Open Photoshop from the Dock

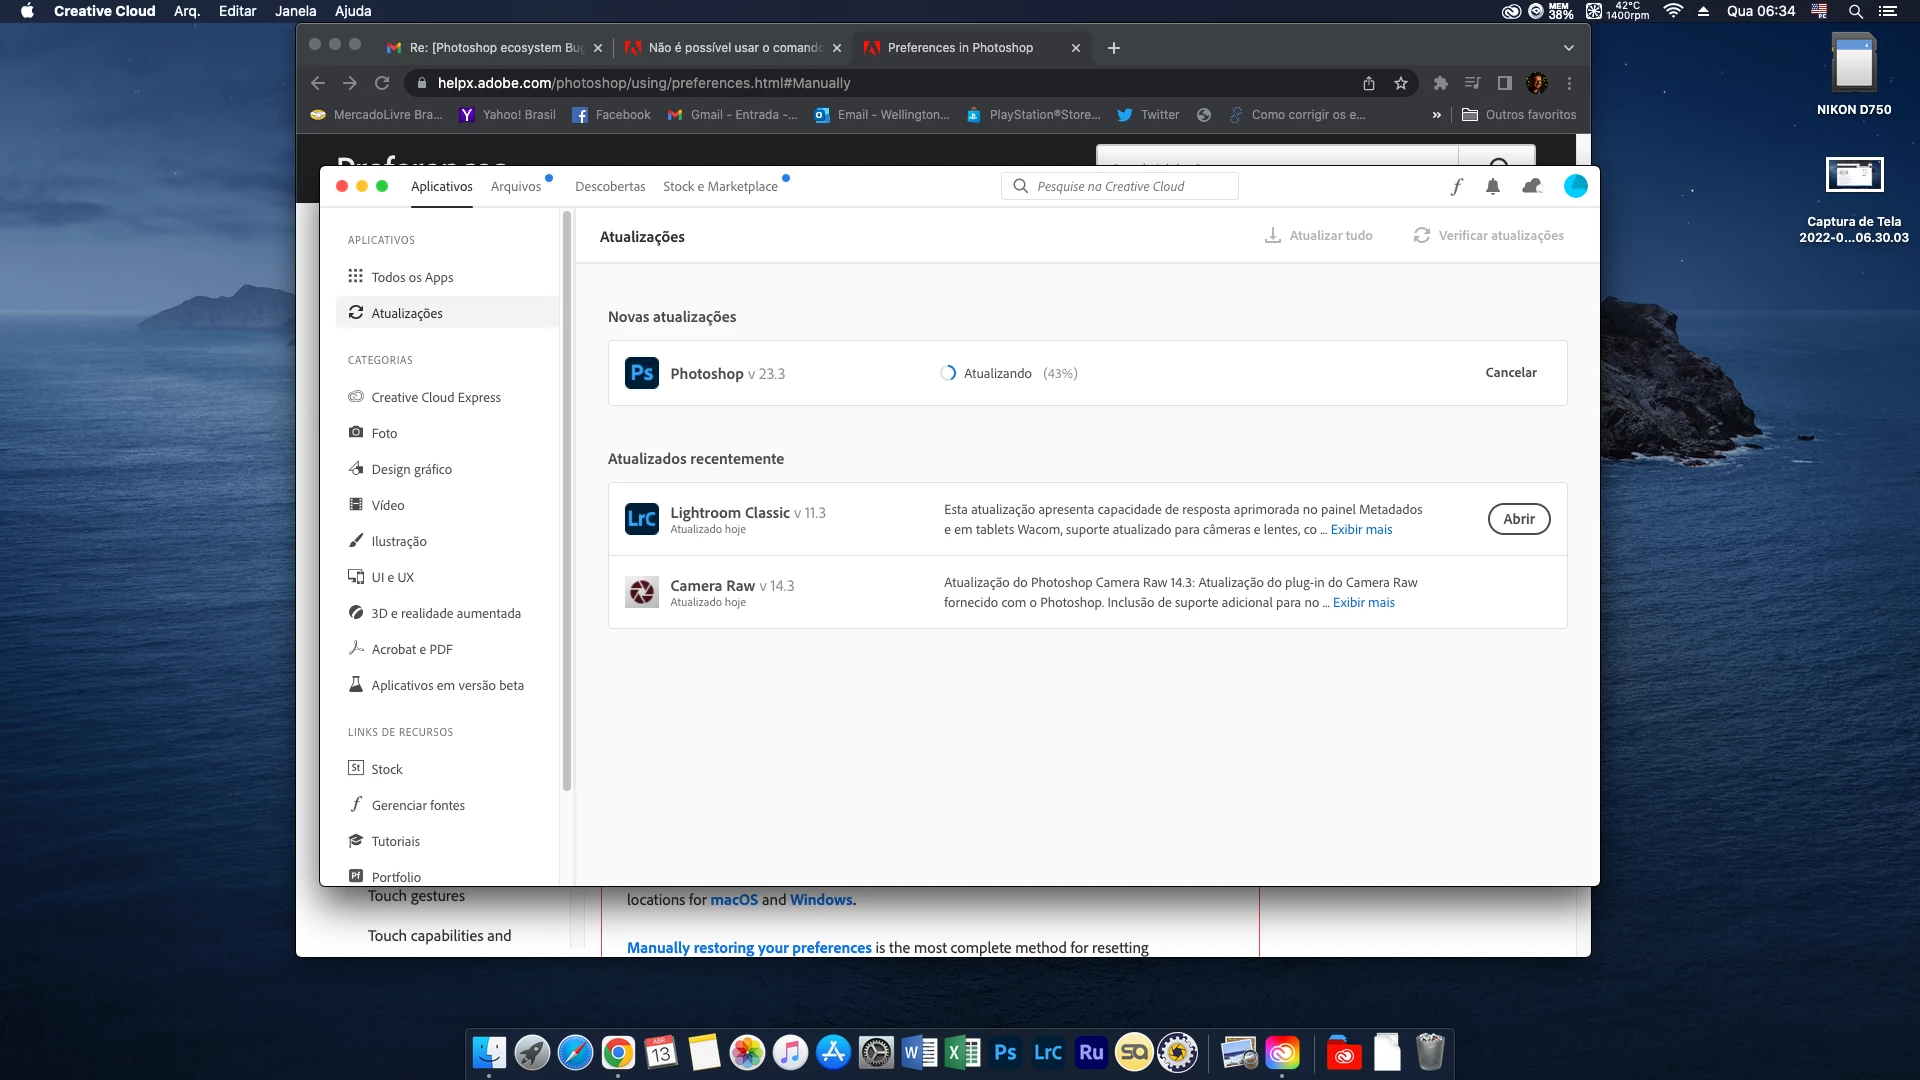1005,1052
